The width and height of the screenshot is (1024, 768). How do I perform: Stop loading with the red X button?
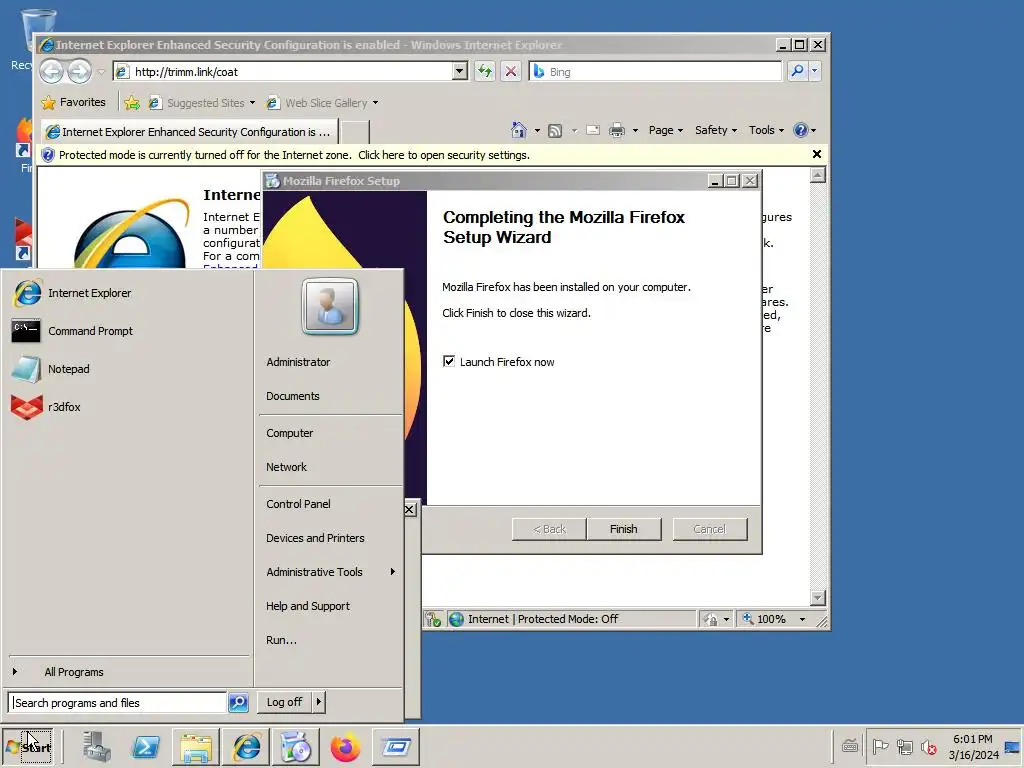point(511,71)
